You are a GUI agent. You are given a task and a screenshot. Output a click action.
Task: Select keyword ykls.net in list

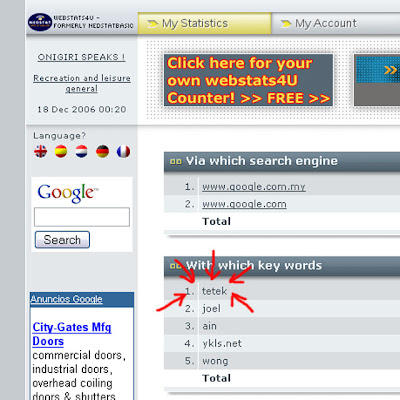point(222,343)
